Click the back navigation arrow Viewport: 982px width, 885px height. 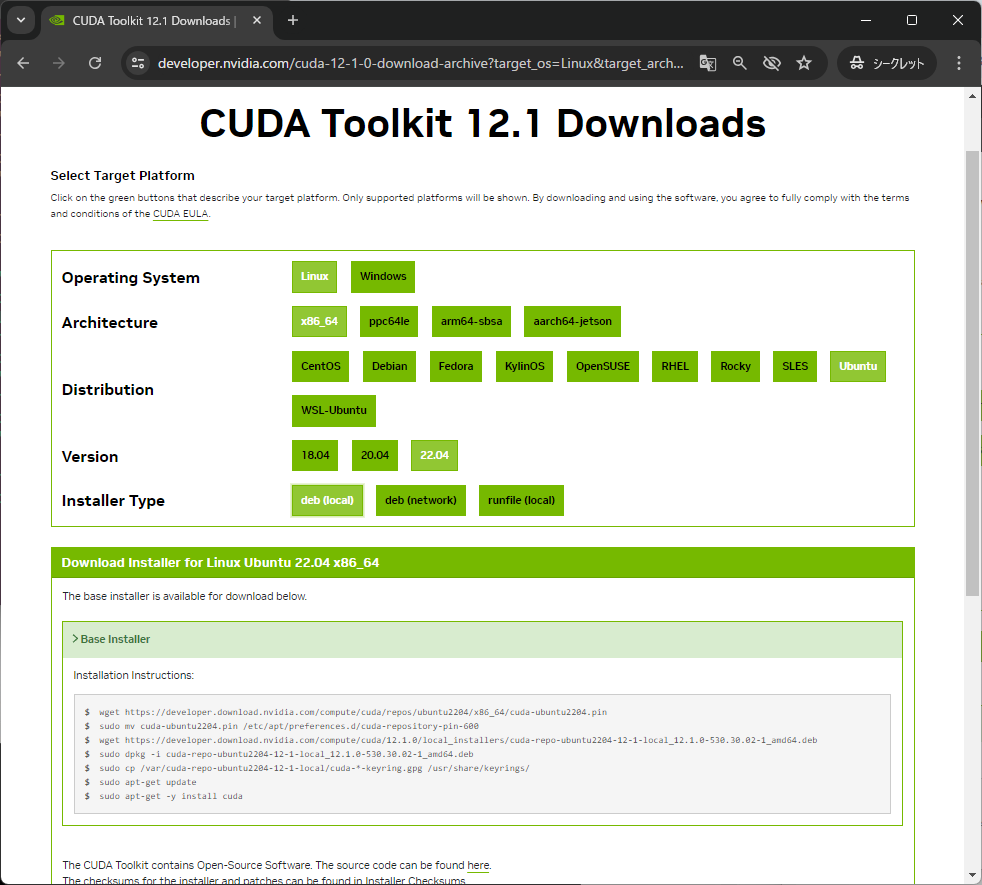[23, 62]
